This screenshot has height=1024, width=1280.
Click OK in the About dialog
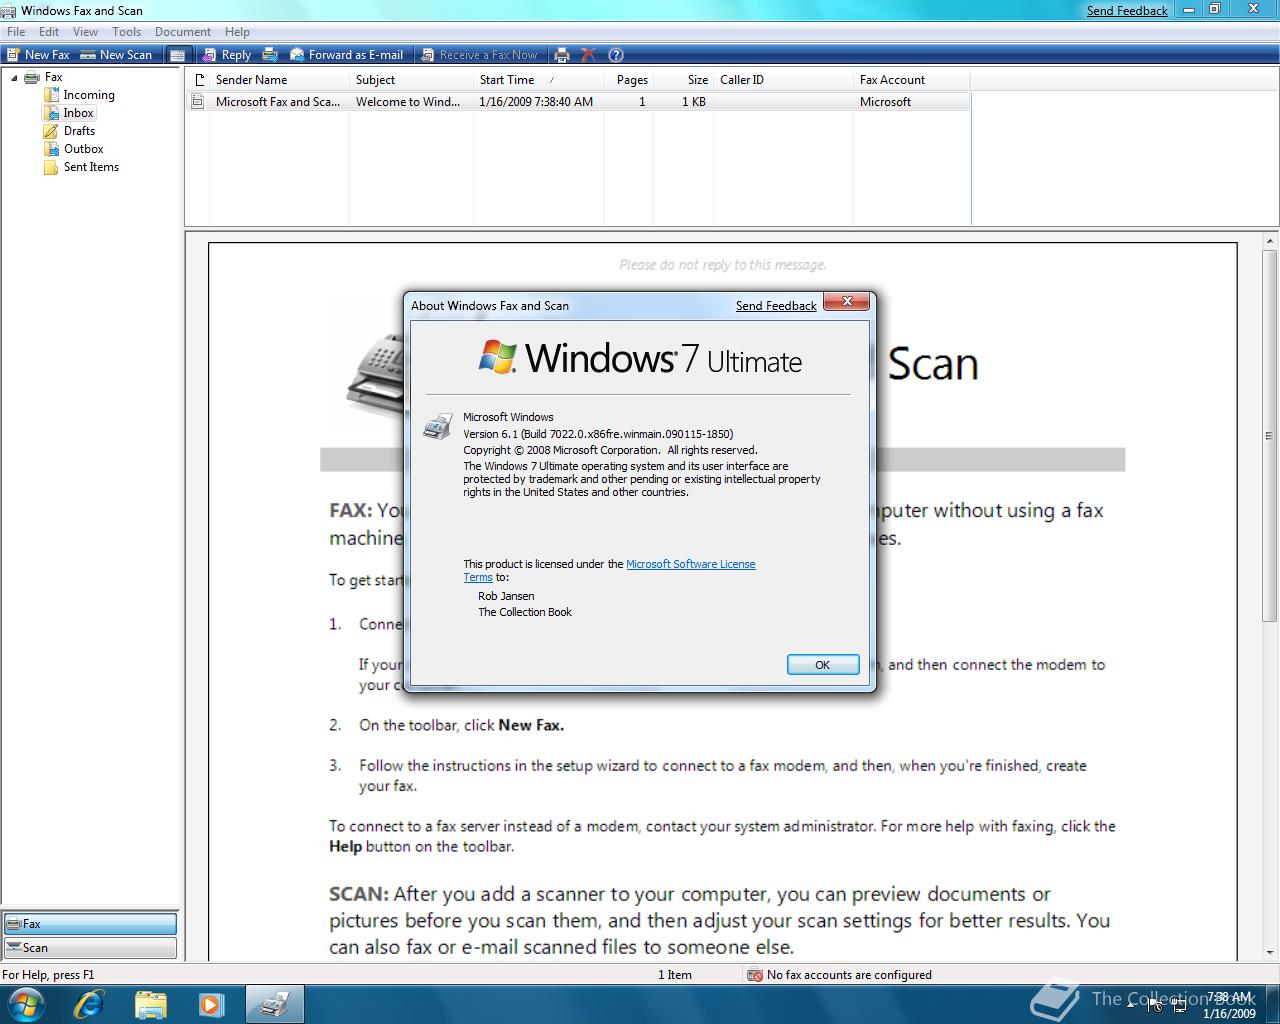[x=822, y=665]
